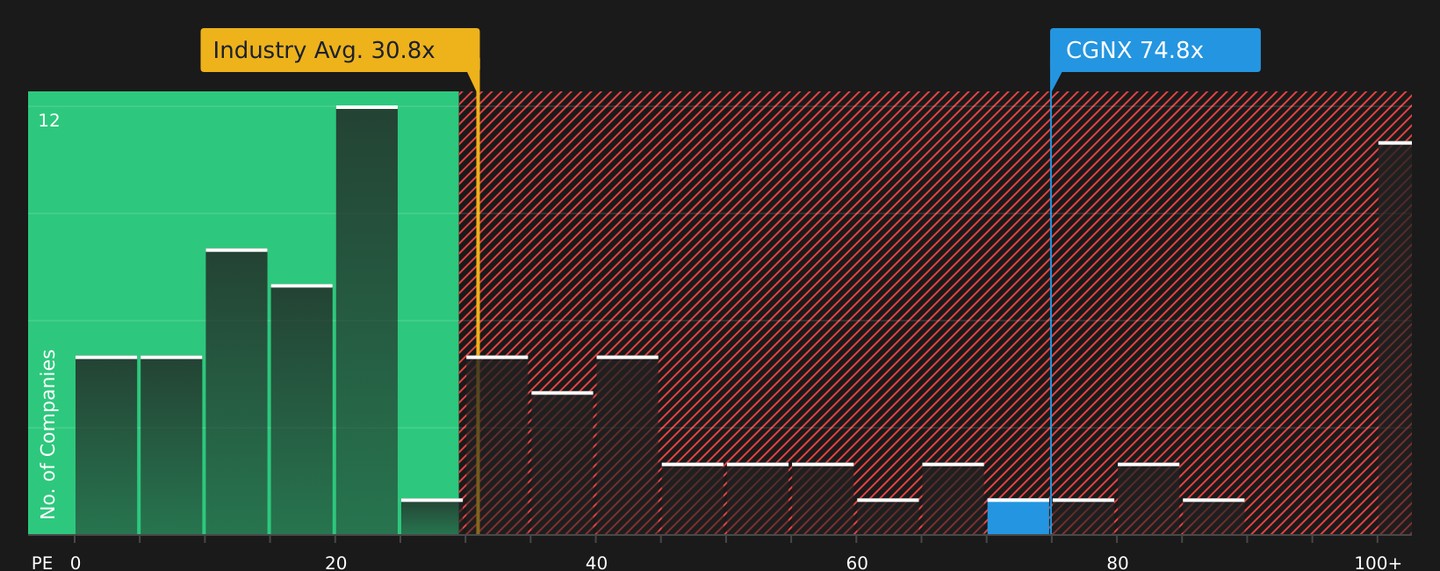Click the blue CGNX vertical marker line
Screen dimensions: 1440x571
[1051, 313]
